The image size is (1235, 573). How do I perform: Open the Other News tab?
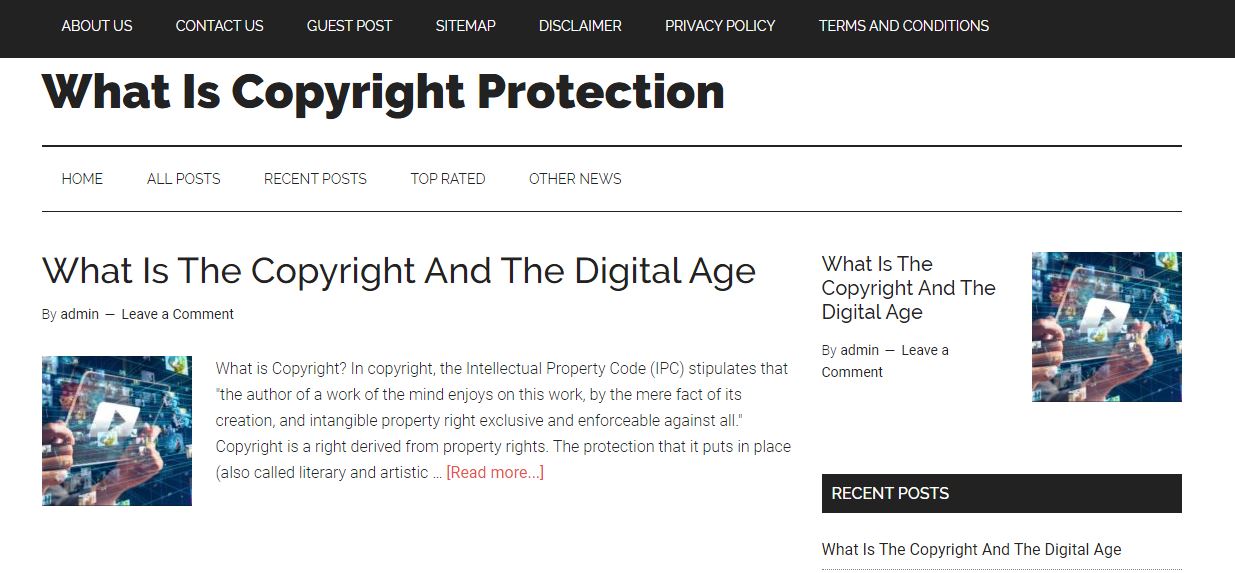[575, 179]
